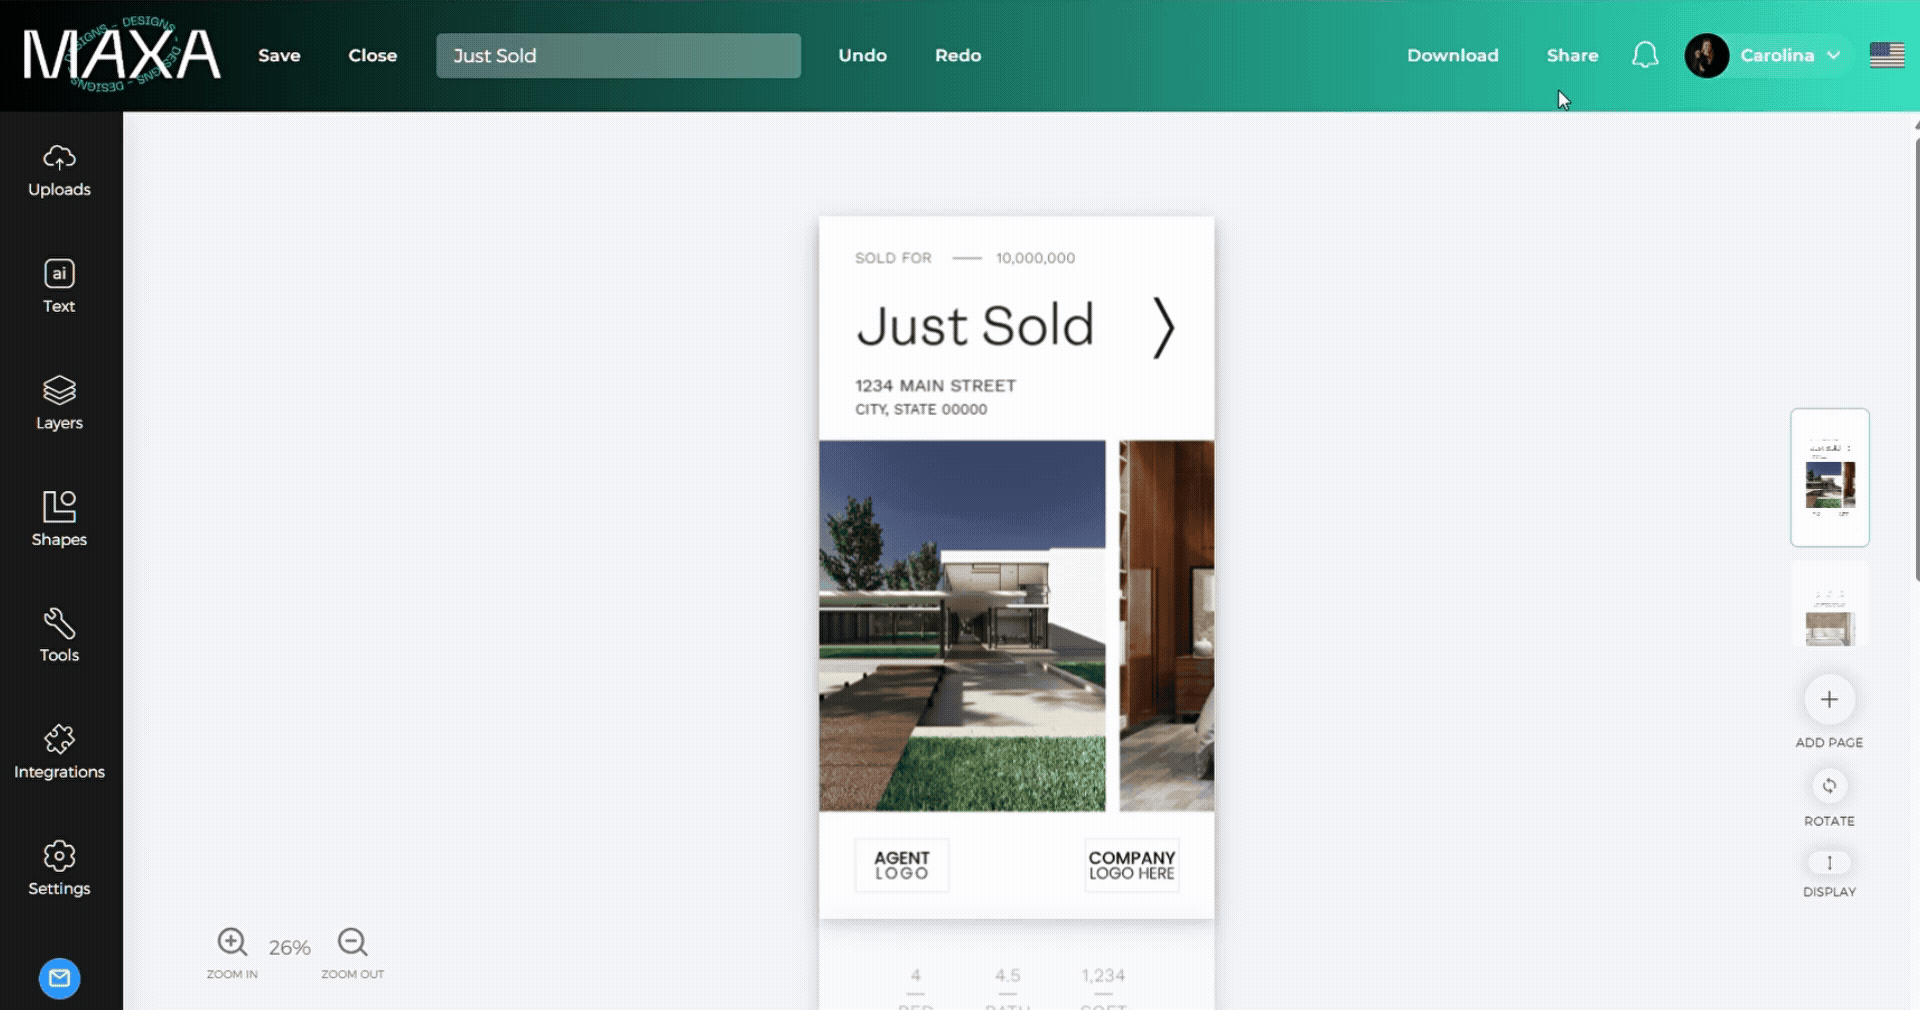Zoom in on the canvas
The image size is (1920, 1010).
point(232,943)
